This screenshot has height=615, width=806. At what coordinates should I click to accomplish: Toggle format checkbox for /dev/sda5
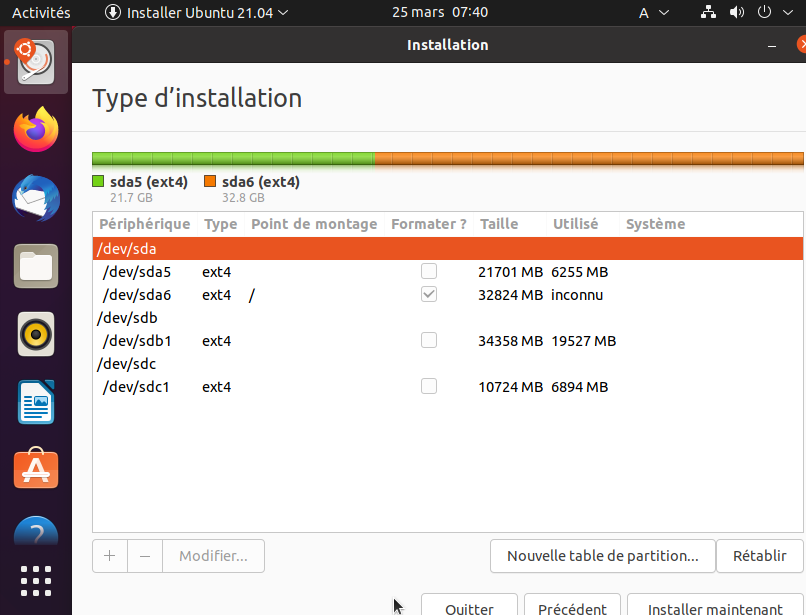tap(429, 271)
